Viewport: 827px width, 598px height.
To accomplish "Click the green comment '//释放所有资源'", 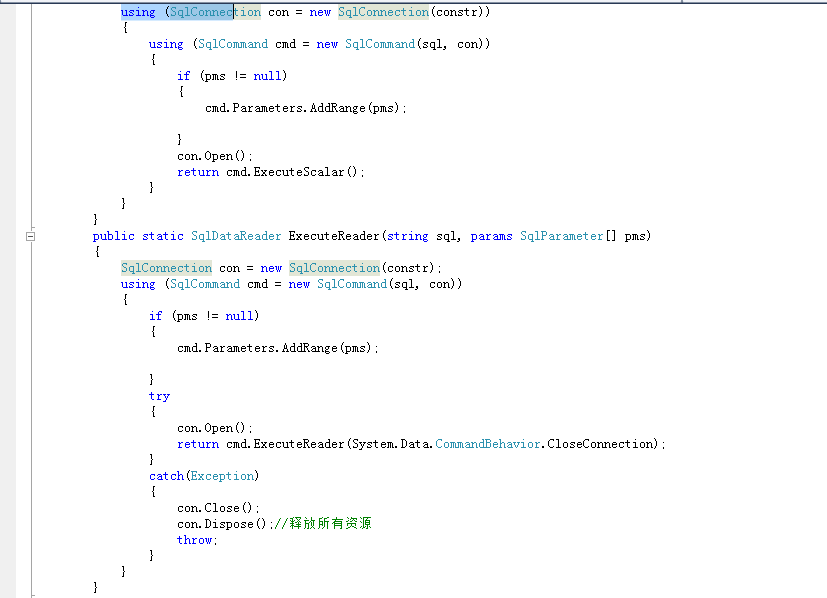I will coord(323,523).
